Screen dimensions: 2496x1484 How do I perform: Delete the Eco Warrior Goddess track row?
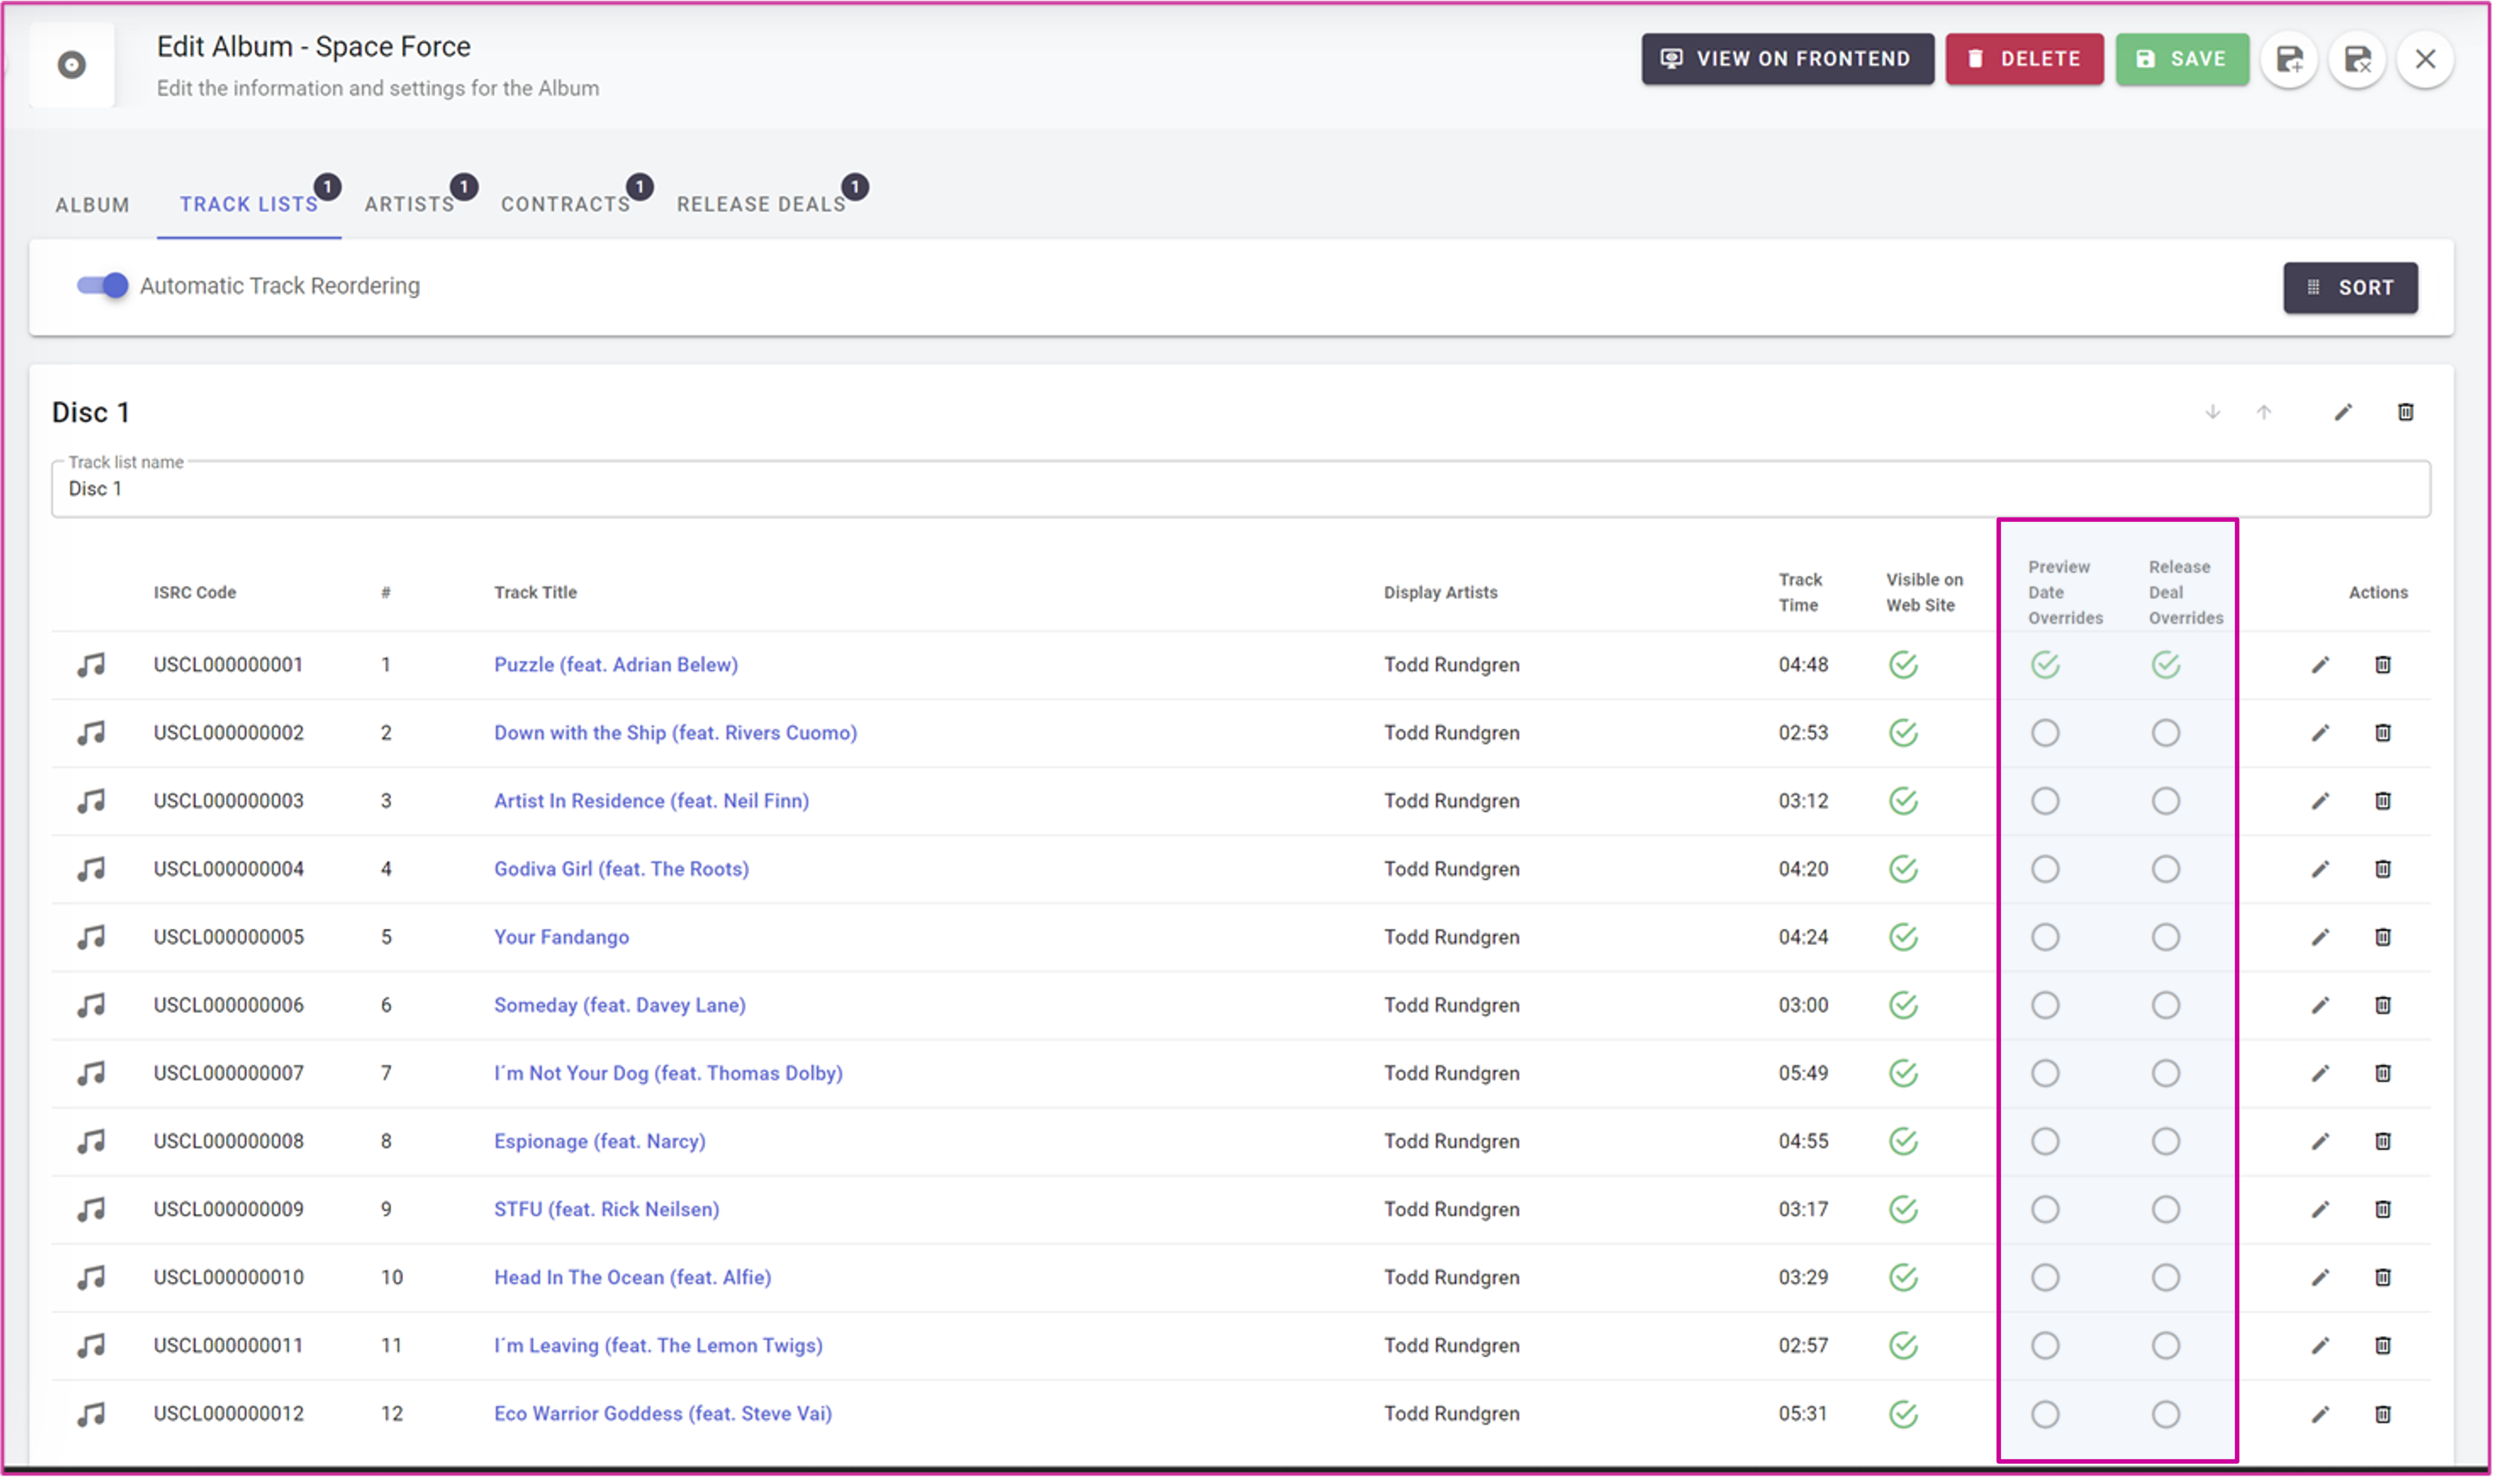point(2382,1414)
